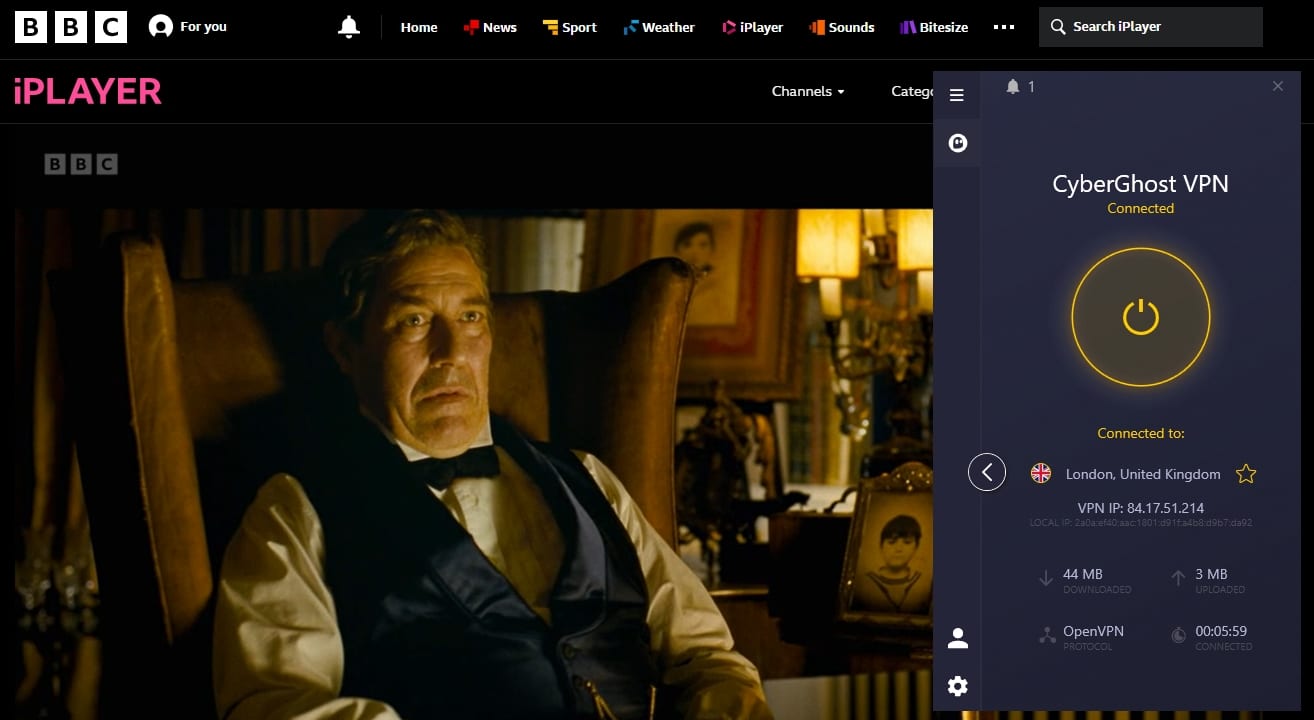
Task: Click the OpenVPN protocol label
Action: coord(1093,631)
